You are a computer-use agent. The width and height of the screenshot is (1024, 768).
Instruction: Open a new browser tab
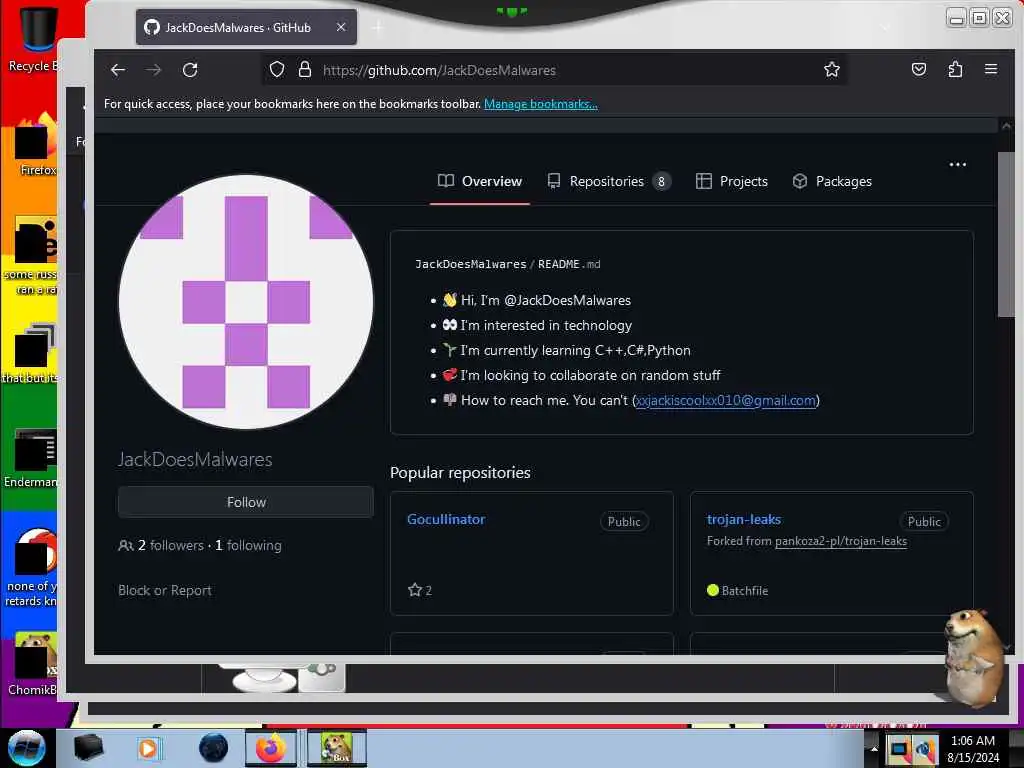pos(378,27)
